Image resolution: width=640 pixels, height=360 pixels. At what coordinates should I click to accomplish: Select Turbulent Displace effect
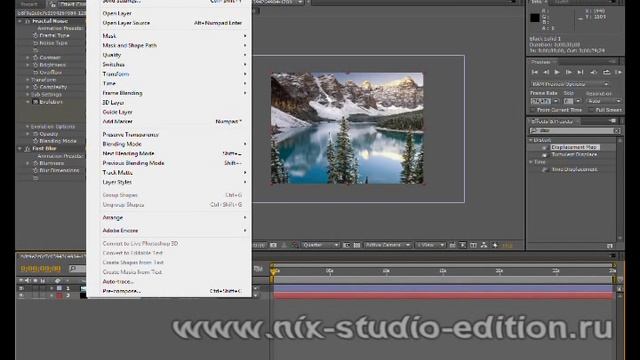(574, 155)
